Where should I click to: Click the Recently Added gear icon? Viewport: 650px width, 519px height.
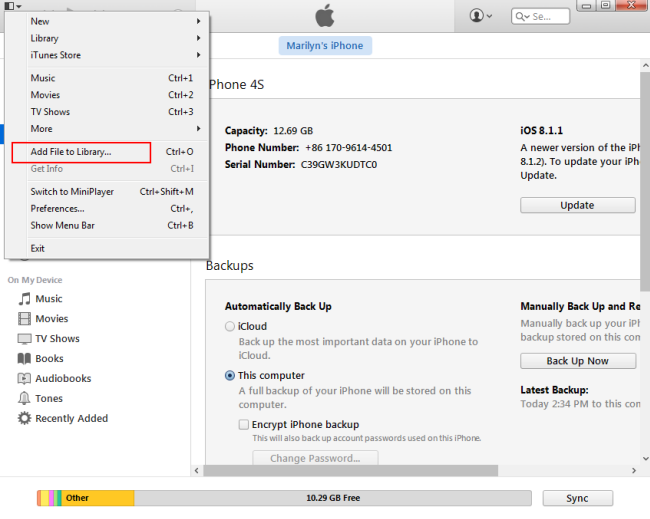click(24, 418)
